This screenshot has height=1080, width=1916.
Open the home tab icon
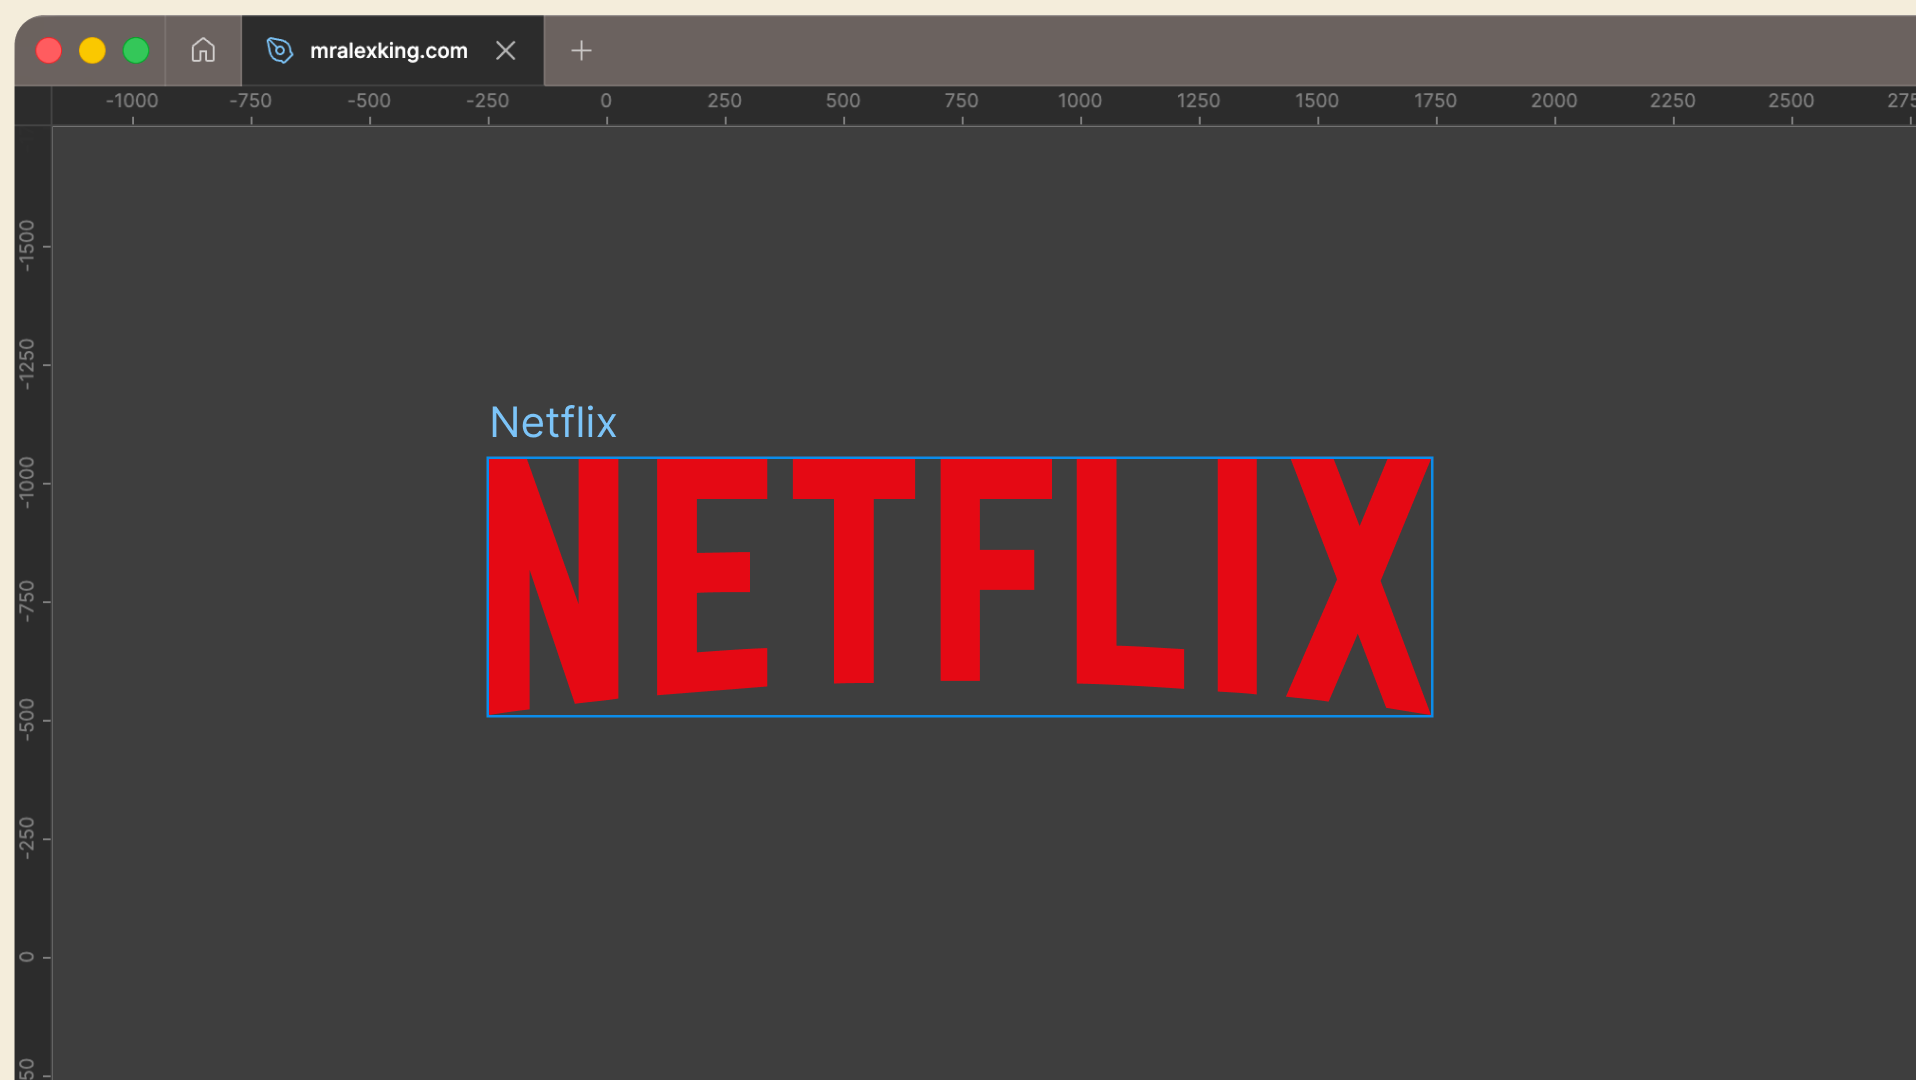[203, 50]
